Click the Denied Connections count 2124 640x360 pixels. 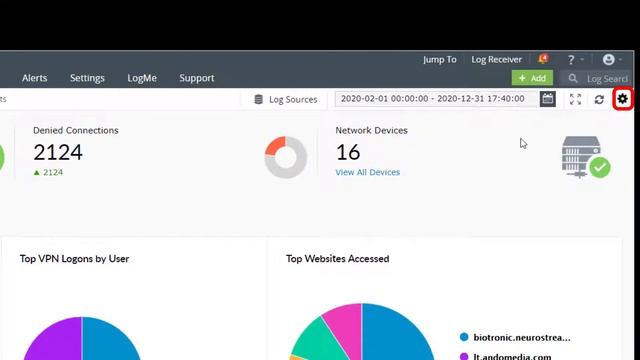pyautogui.click(x=58, y=152)
